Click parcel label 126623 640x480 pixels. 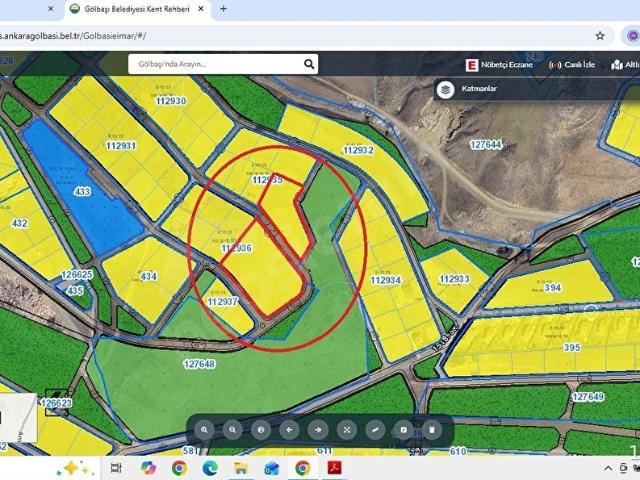pyautogui.click(x=56, y=403)
